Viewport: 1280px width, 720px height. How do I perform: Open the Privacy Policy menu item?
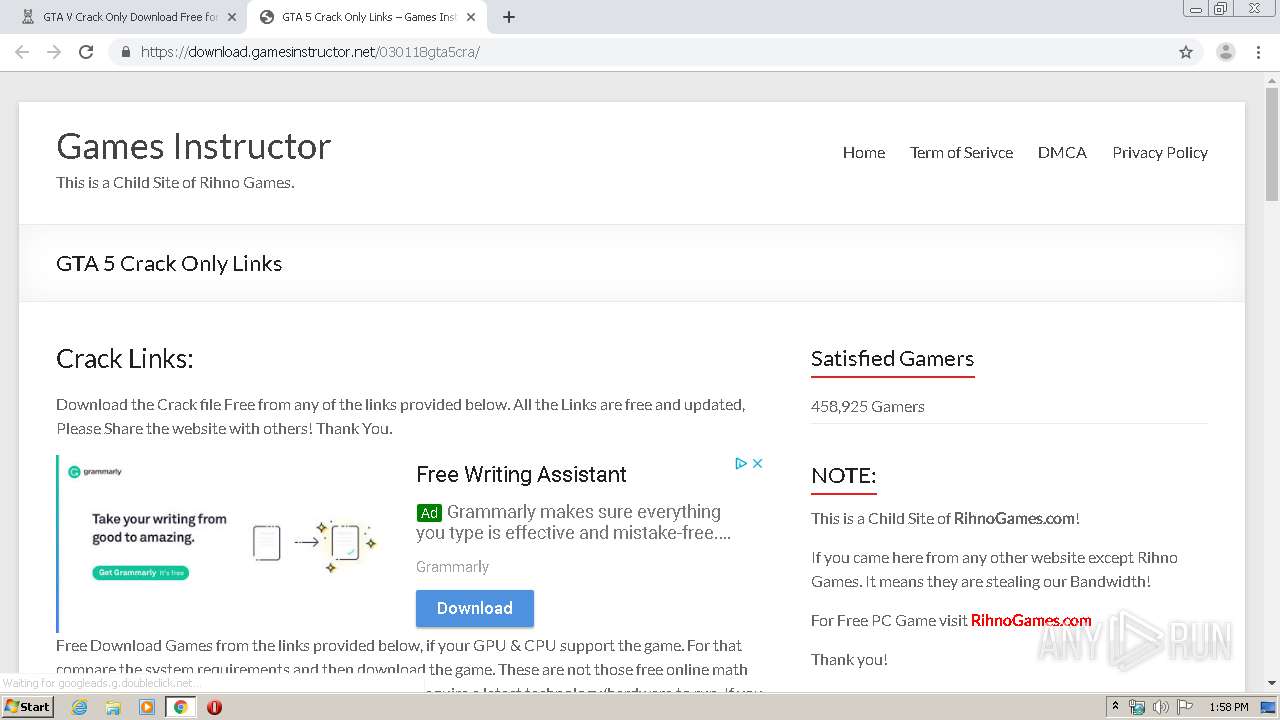click(1160, 152)
